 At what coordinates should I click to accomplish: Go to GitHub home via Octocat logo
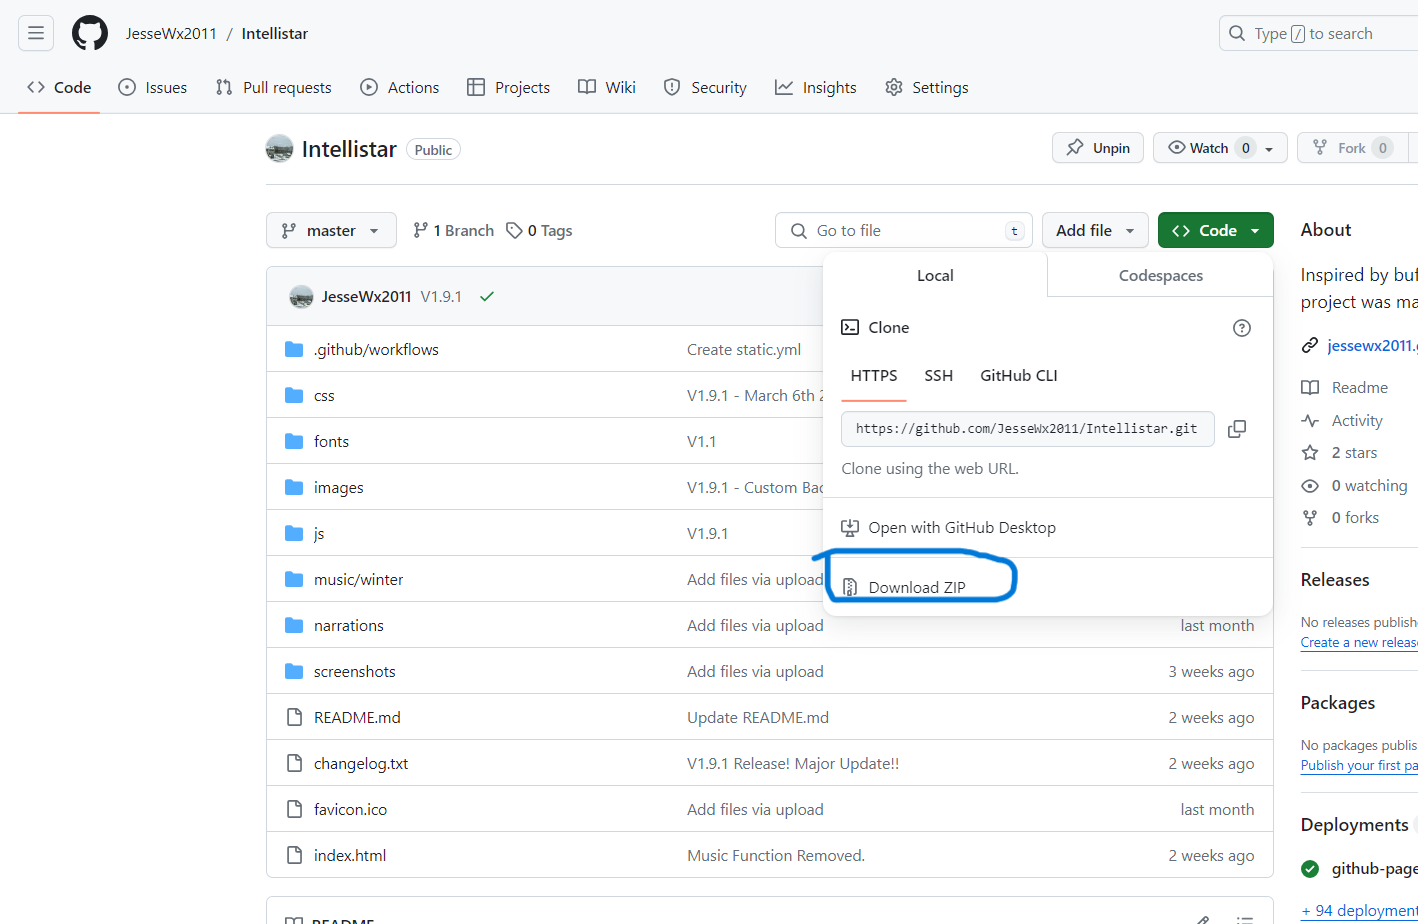[x=90, y=33]
